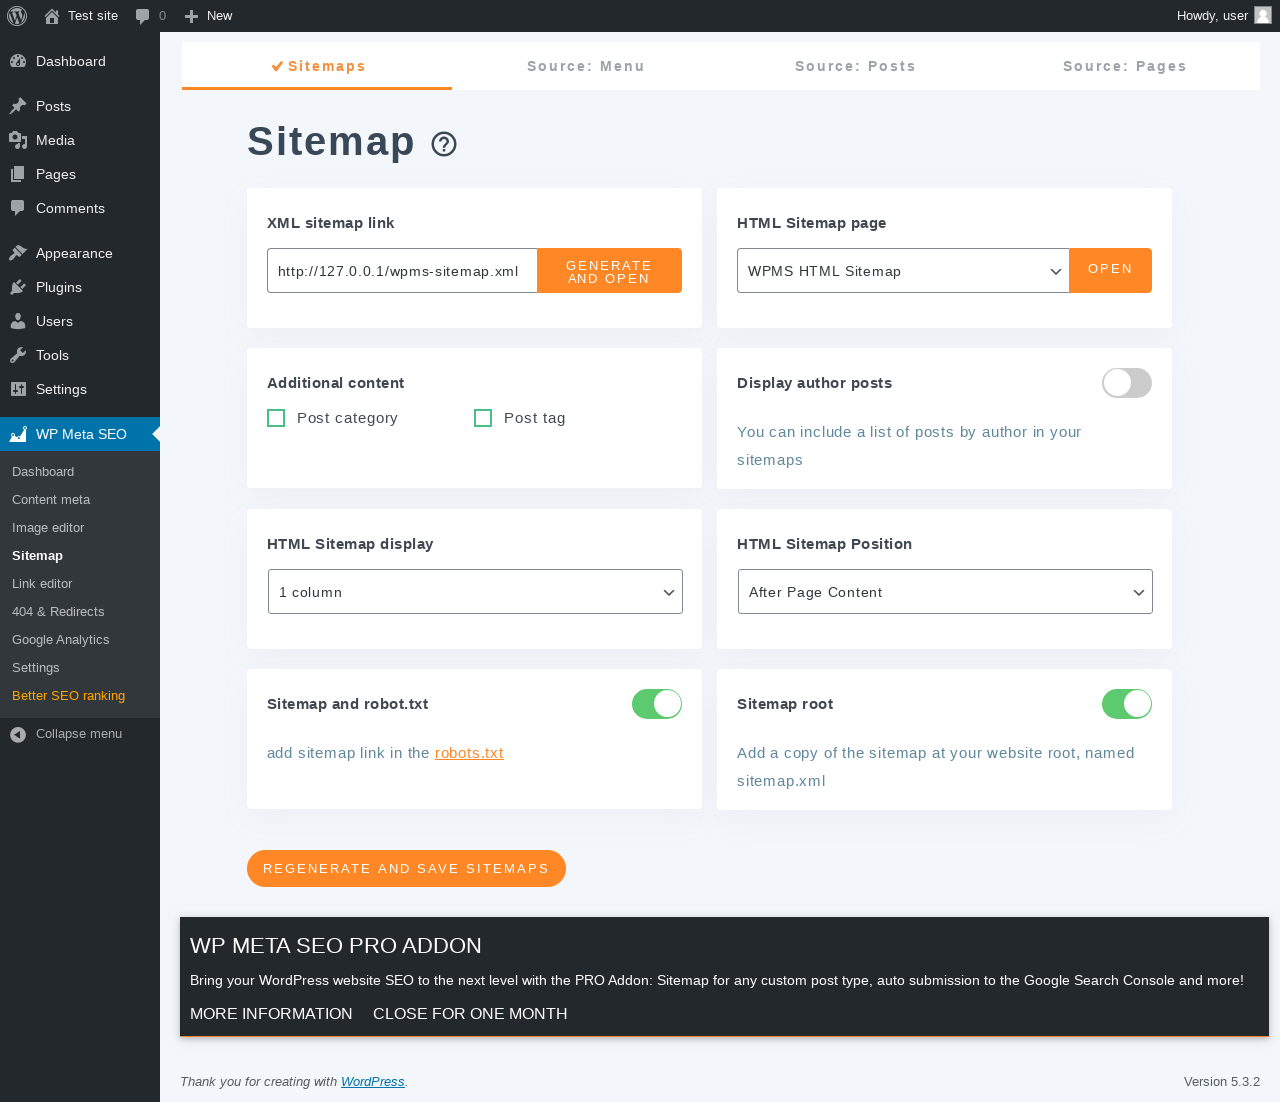Open the HTML Sitemap page dropdown

(x=903, y=271)
